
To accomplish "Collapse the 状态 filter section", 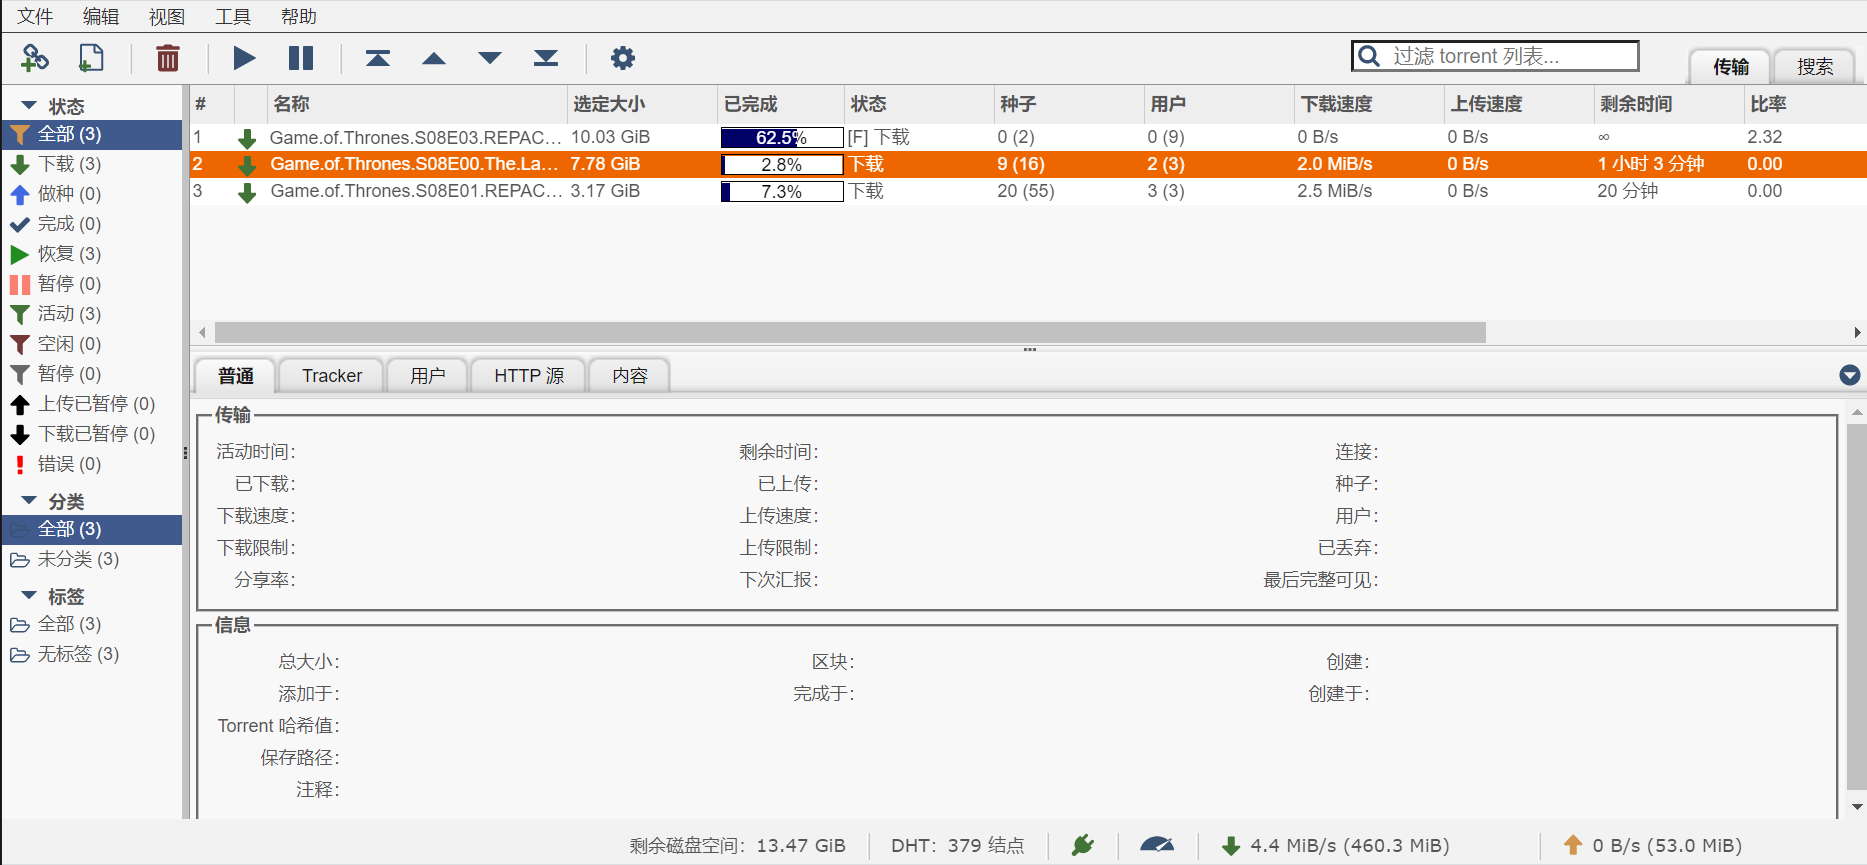I will (x=29, y=105).
